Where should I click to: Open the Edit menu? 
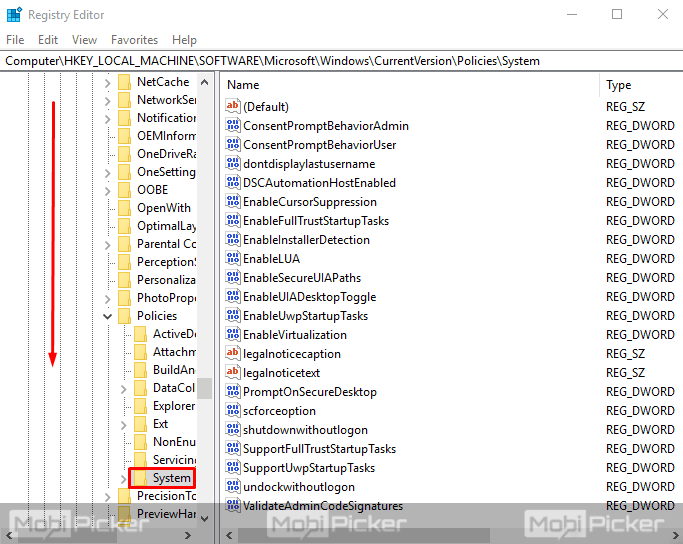[48, 40]
